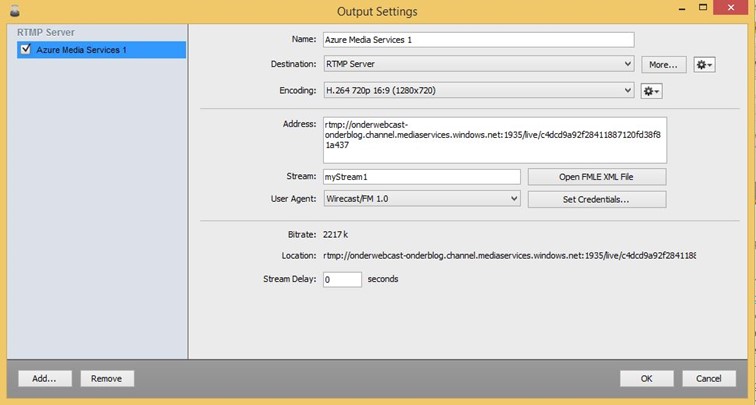This screenshot has width=756, height=405.
Task: Click the seconds label beside Stream Delay
Action: [x=383, y=279]
